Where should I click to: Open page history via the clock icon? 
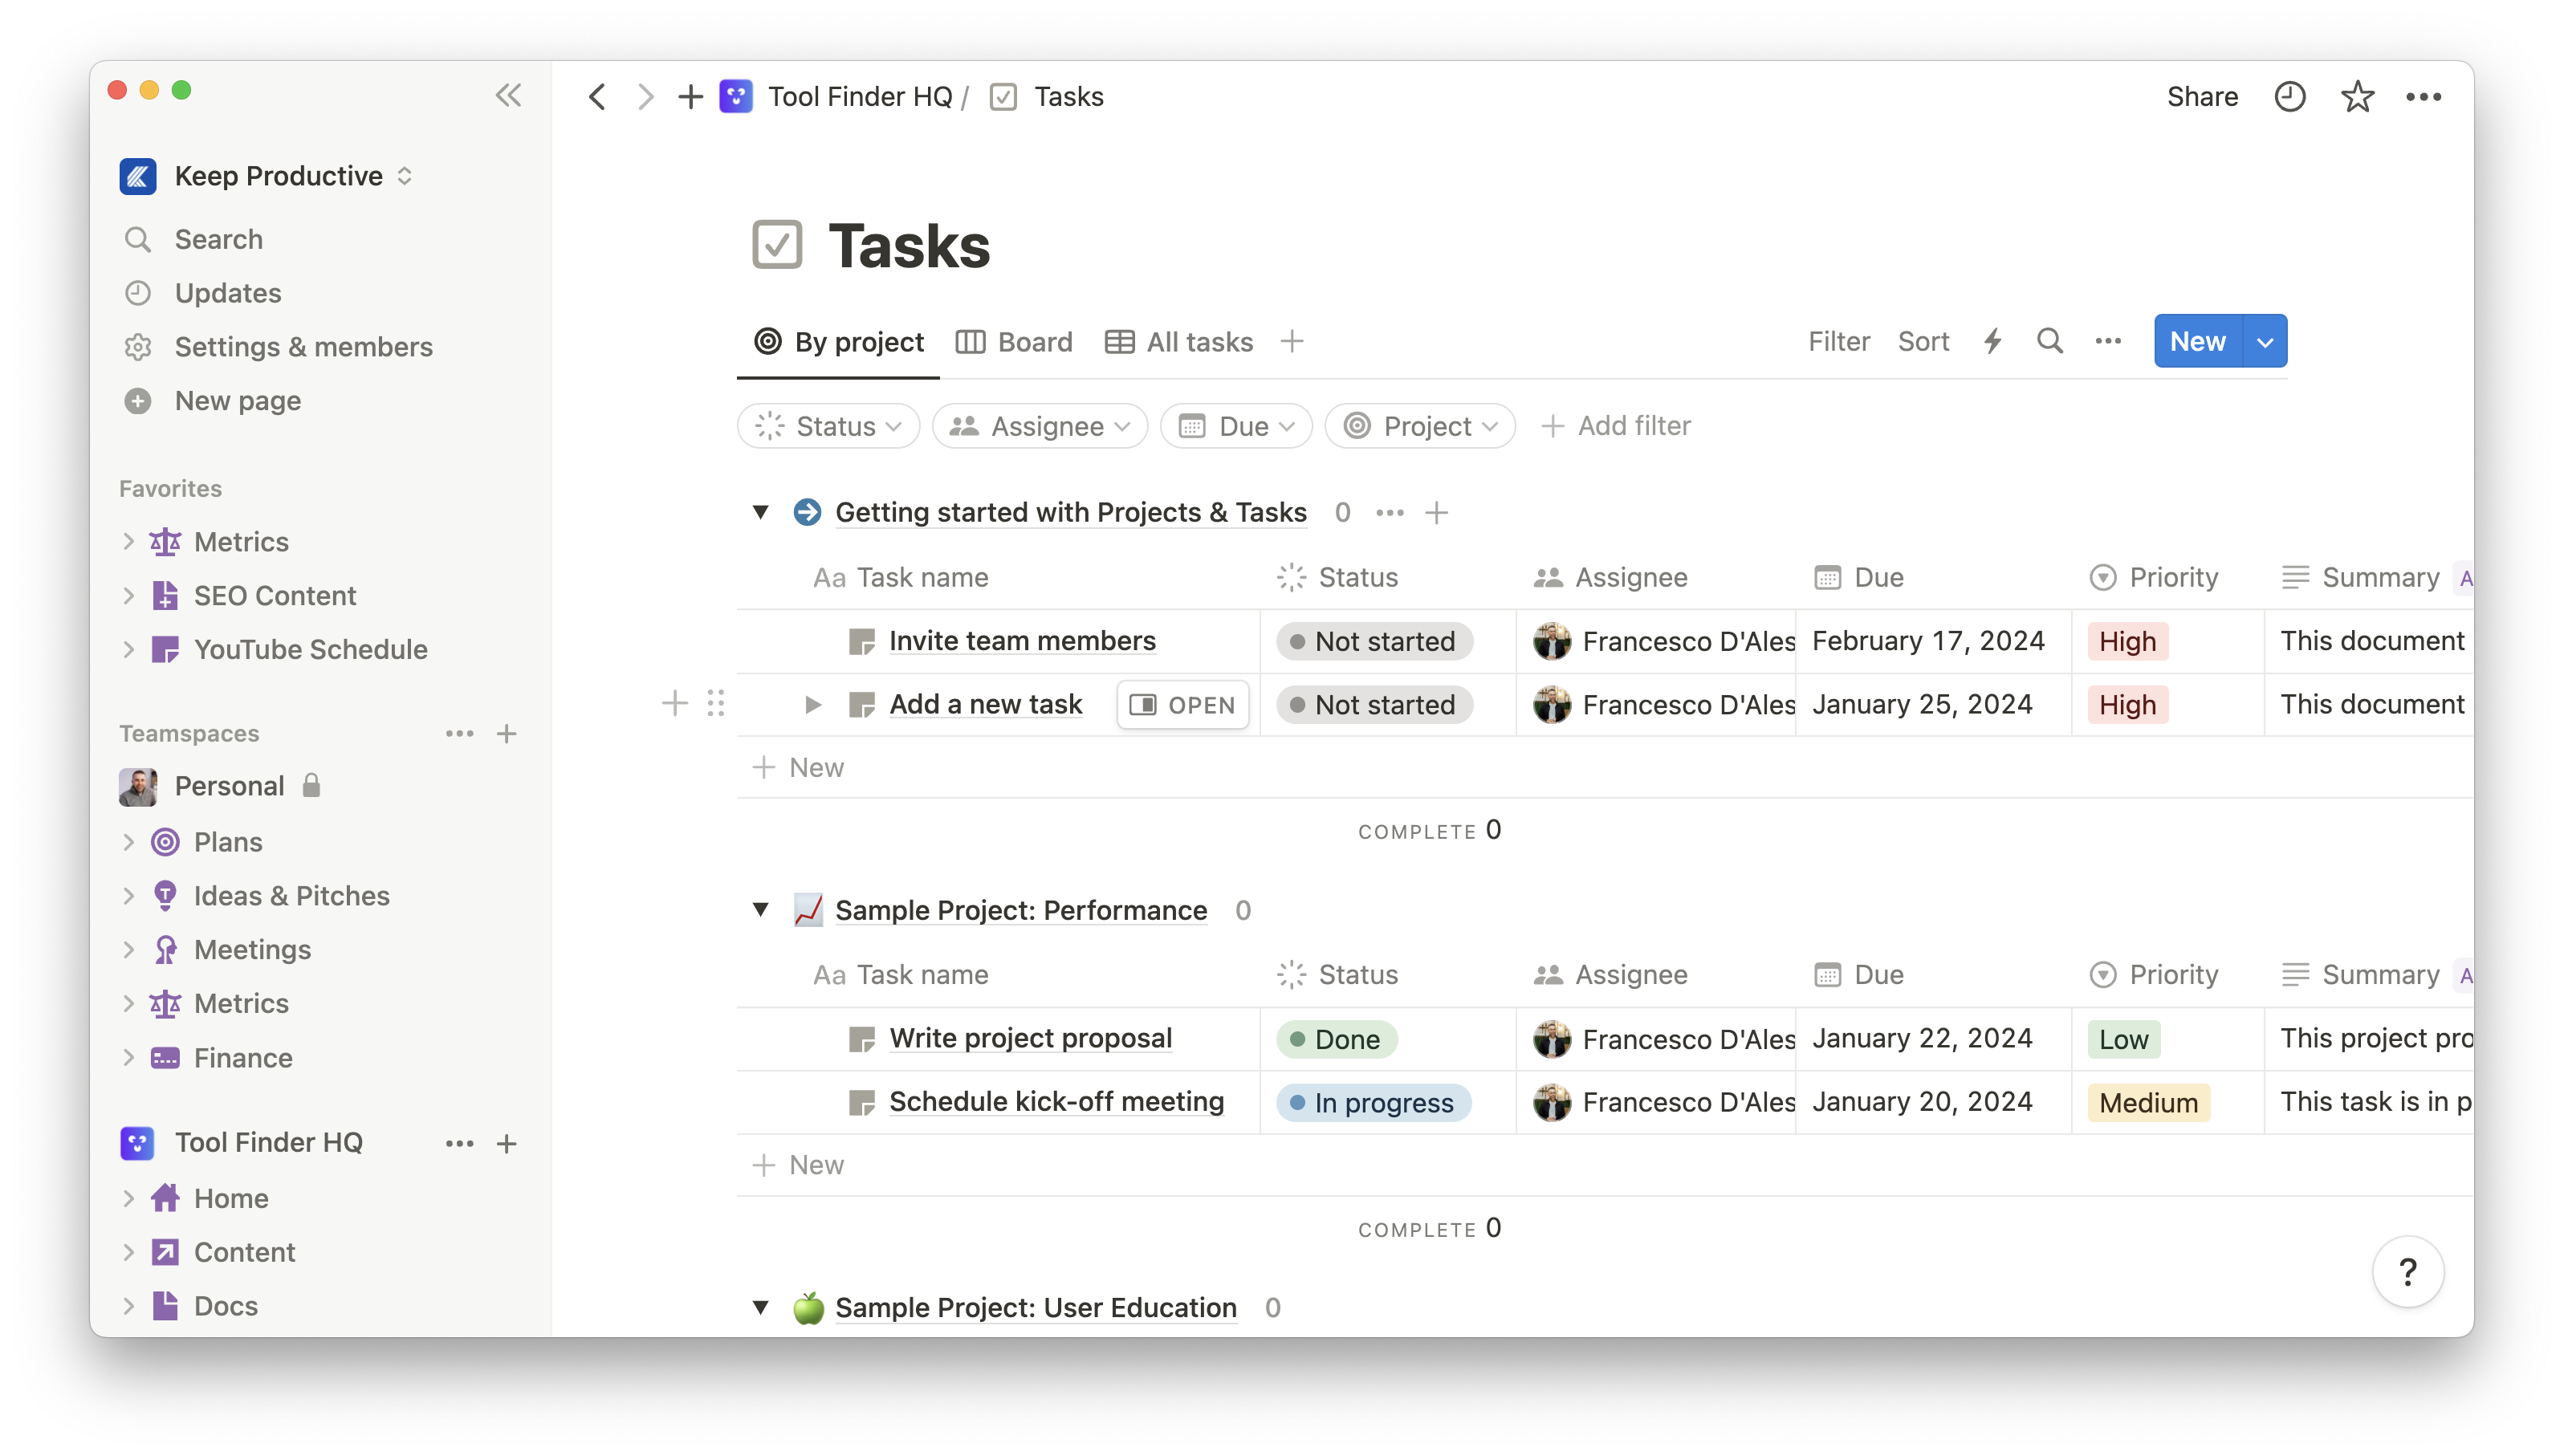click(2290, 96)
